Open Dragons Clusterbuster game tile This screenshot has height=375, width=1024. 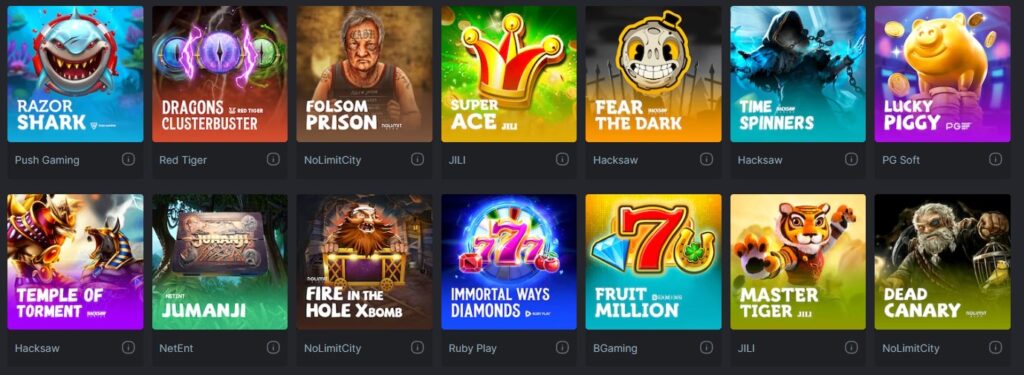click(x=220, y=74)
